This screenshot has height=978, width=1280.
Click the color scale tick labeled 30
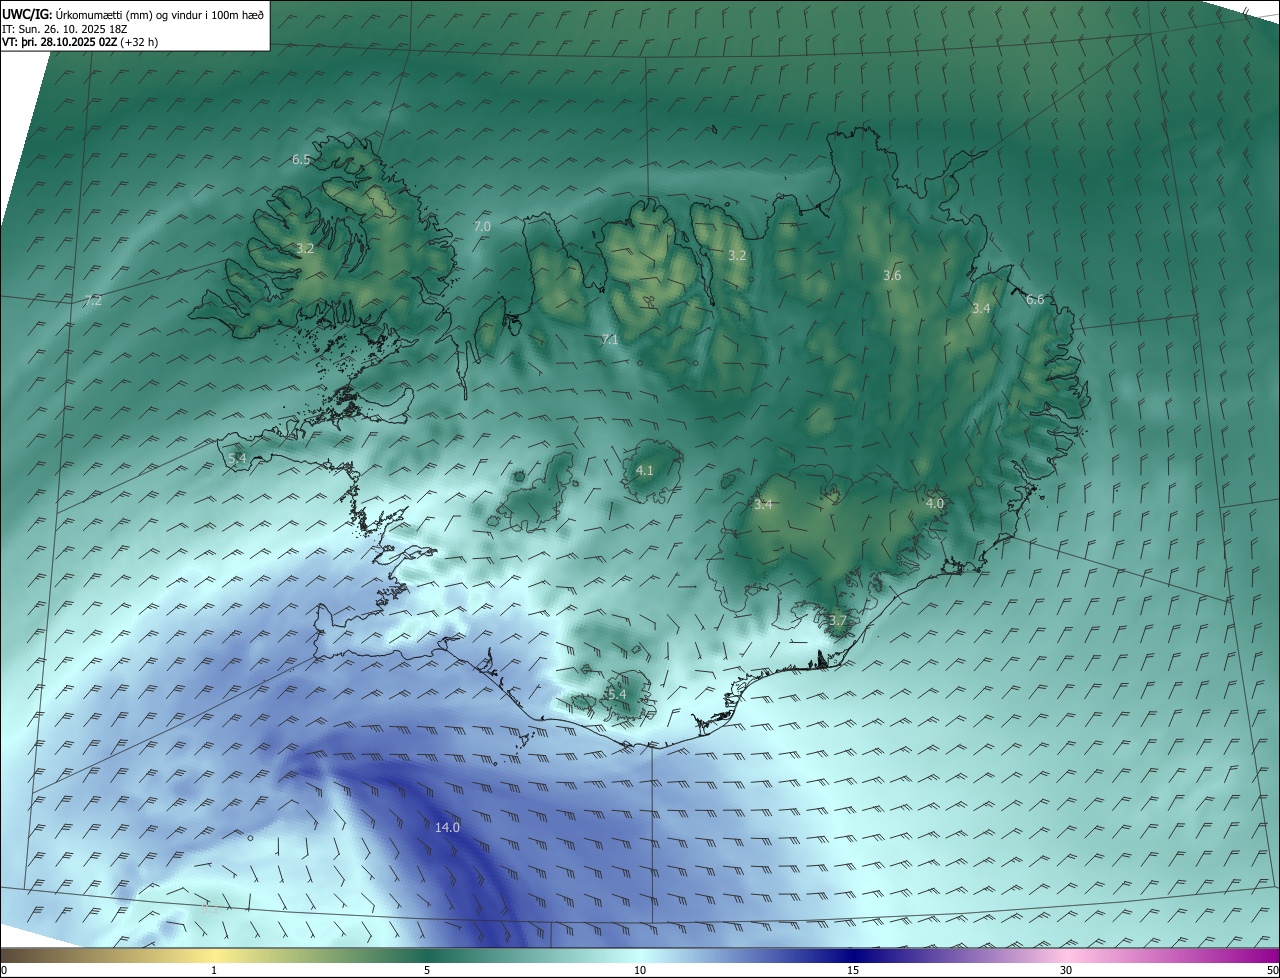[1066, 970]
